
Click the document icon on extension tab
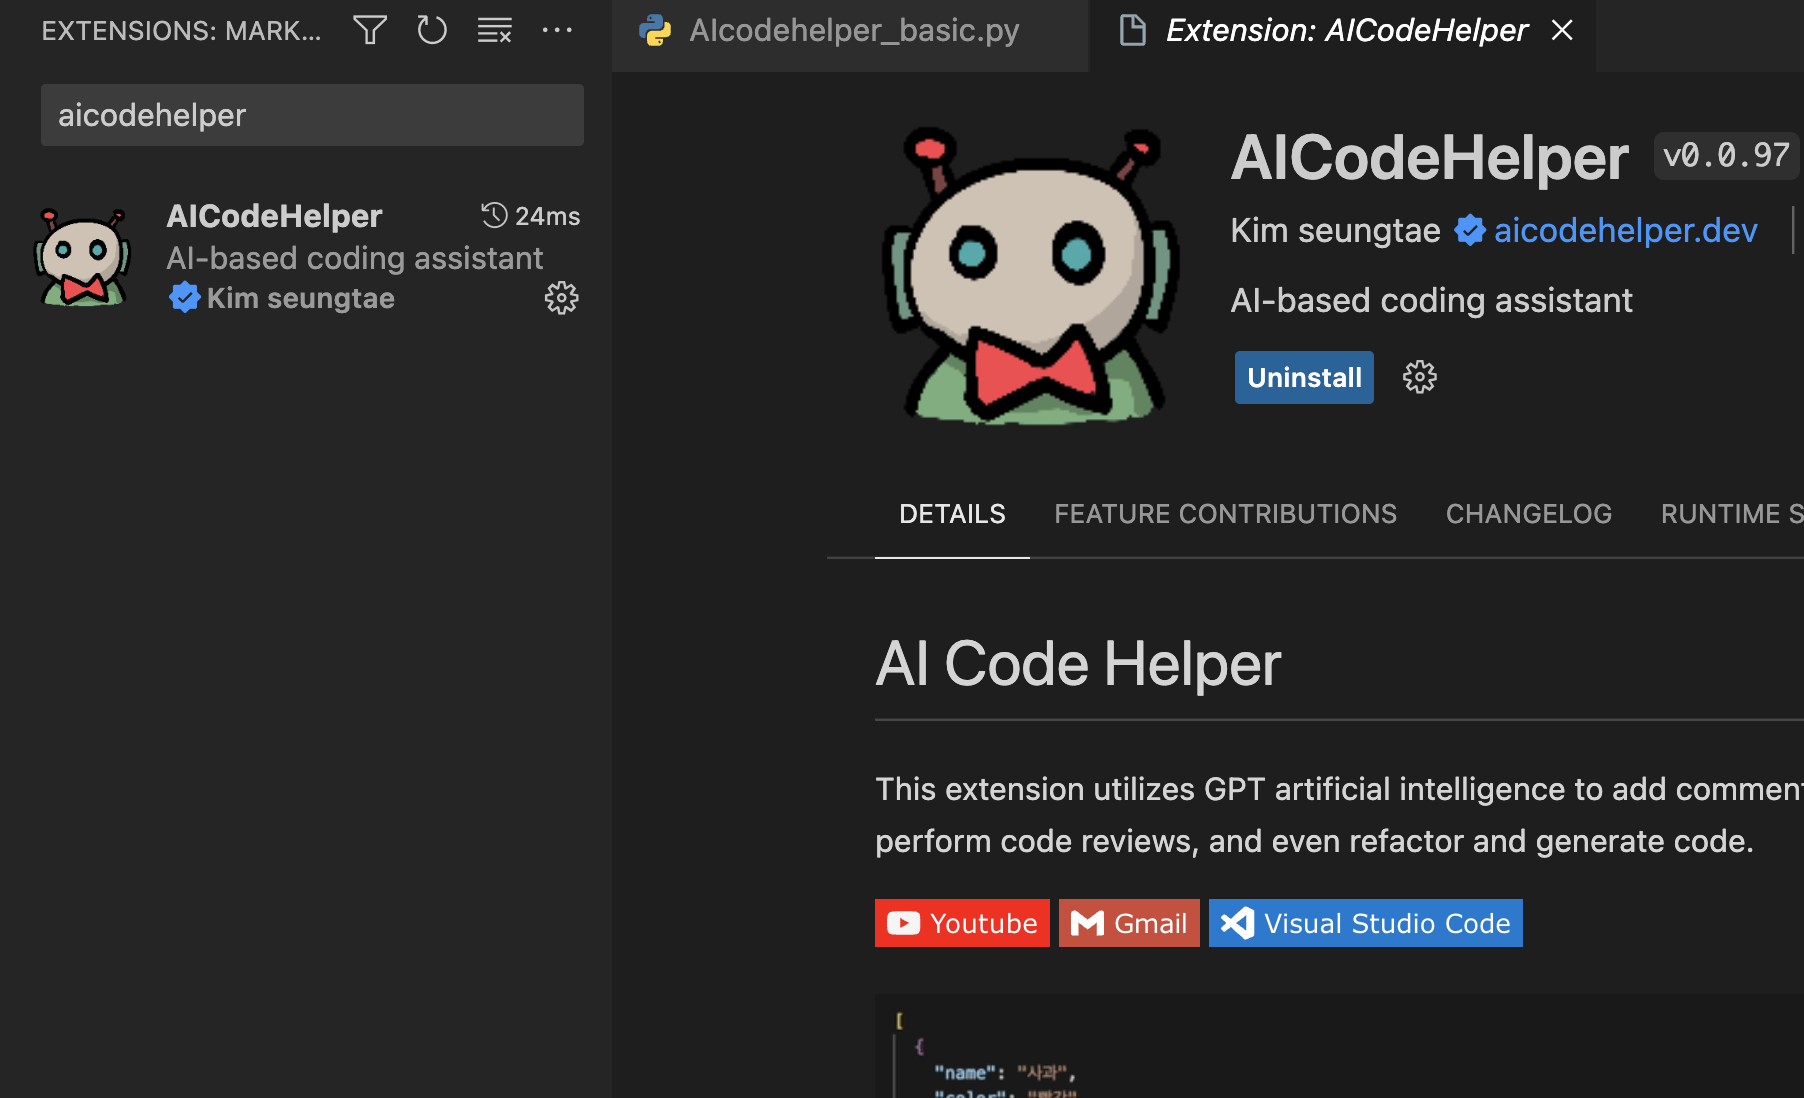pyautogui.click(x=1132, y=30)
